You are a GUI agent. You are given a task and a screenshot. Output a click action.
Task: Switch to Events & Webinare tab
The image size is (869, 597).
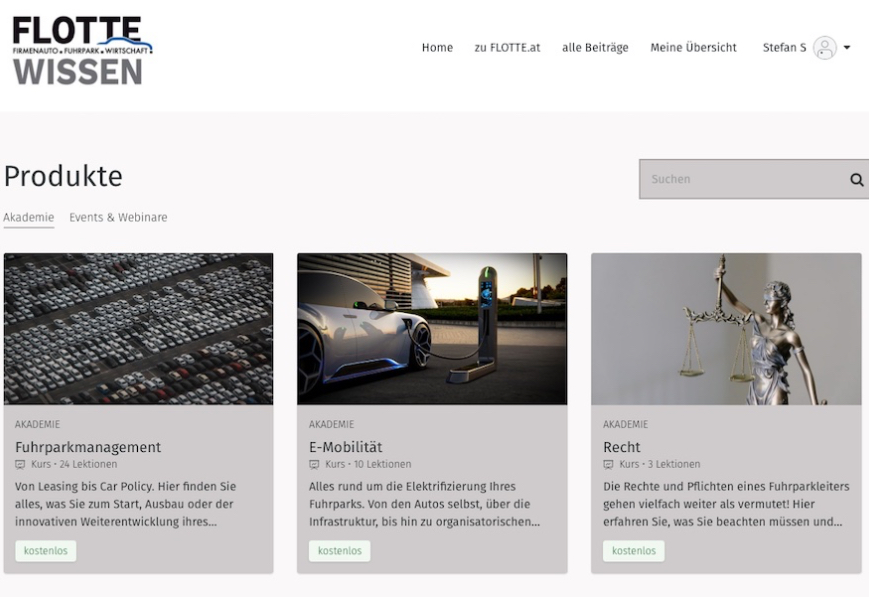(118, 217)
